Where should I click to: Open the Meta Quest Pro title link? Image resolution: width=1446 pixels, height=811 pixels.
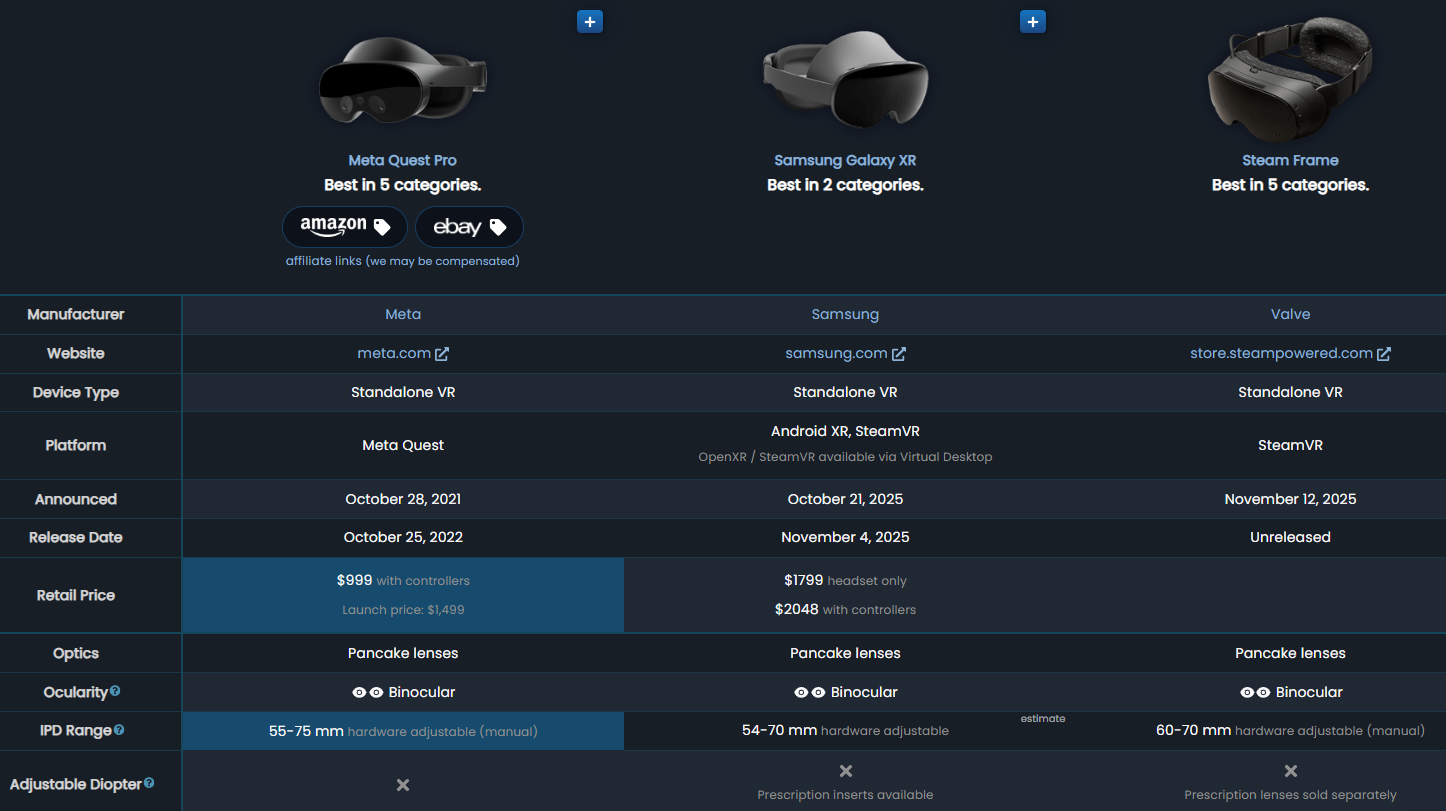(403, 160)
